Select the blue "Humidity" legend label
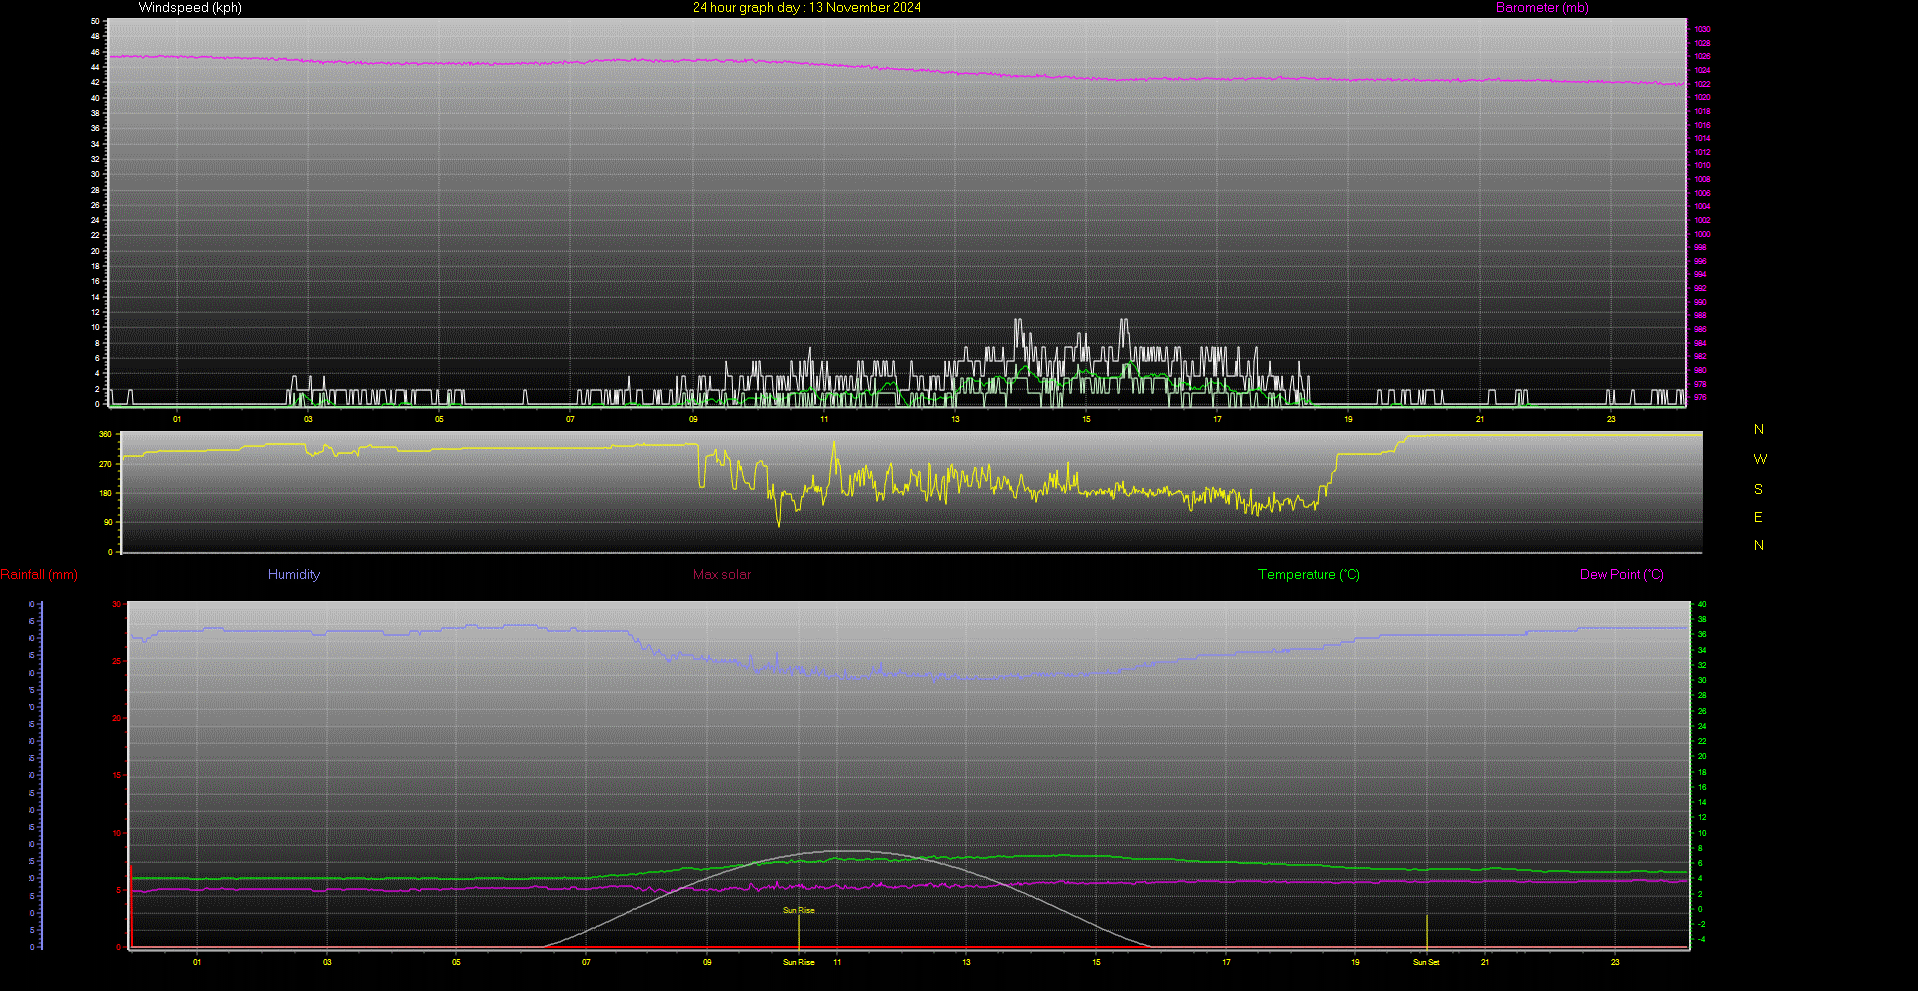 tap(294, 575)
